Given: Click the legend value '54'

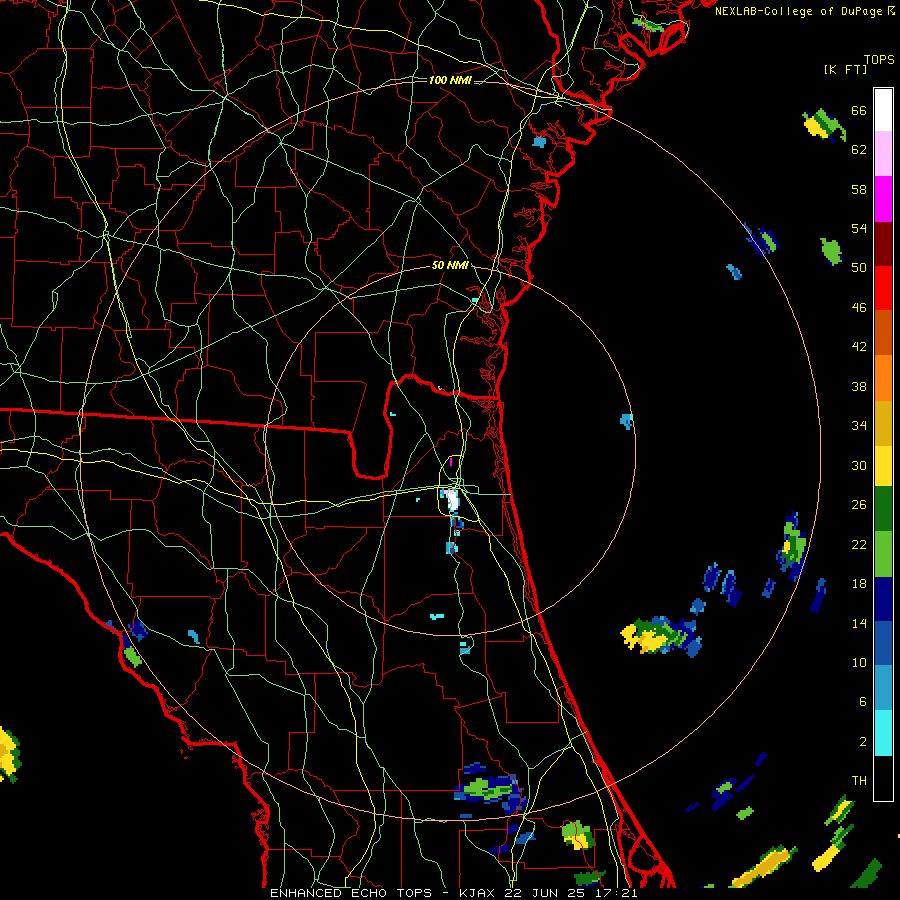Looking at the screenshot, I should pyautogui.click(x=859, y=228).
